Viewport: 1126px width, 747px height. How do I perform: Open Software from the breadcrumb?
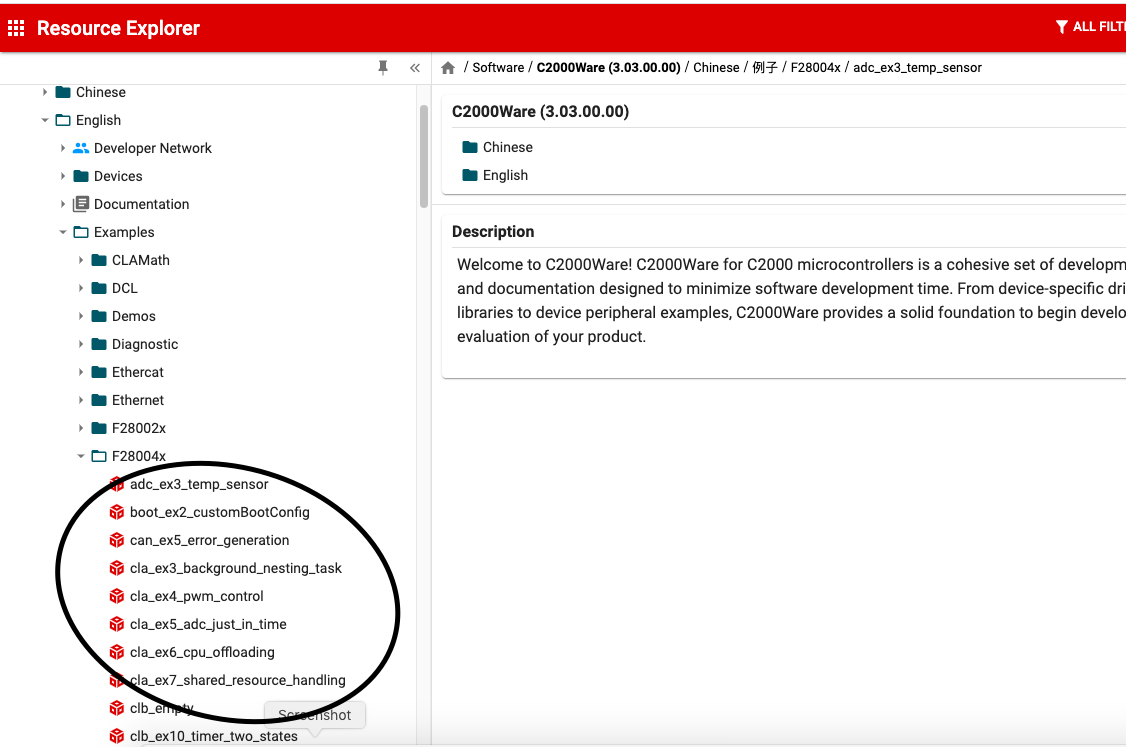click(x=498, y=67)
